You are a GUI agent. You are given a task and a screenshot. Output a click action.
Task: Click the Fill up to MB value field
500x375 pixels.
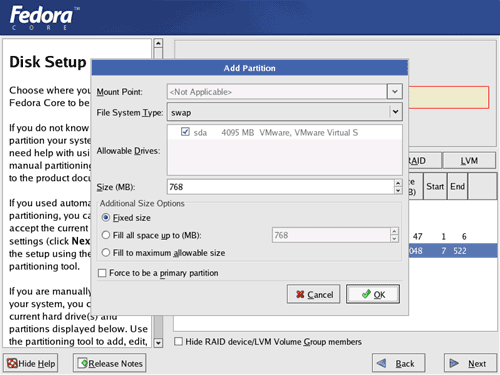[331, 235]
